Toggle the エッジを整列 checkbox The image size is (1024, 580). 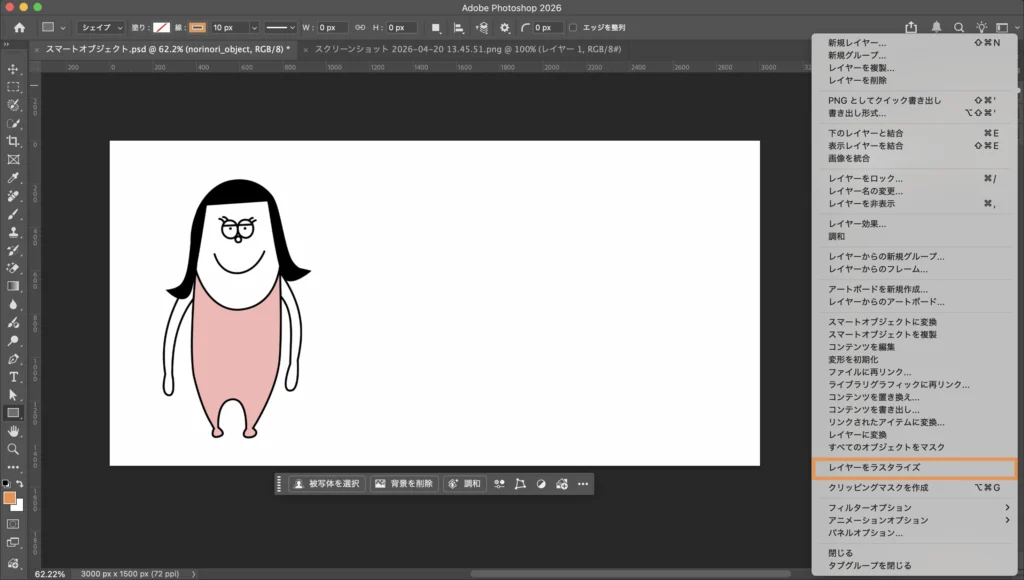573,27
